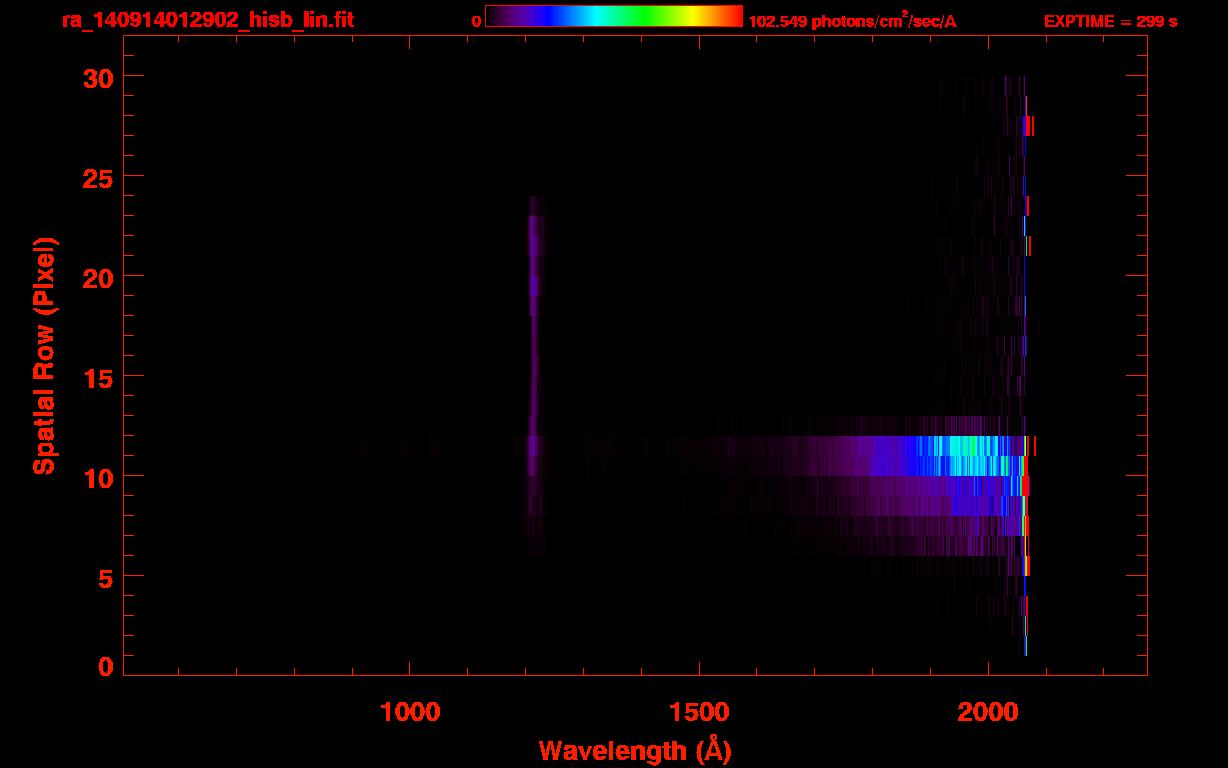Click the 0 spatial row tick label
This screenshot has width=1228, height=768.
(106, 667)
